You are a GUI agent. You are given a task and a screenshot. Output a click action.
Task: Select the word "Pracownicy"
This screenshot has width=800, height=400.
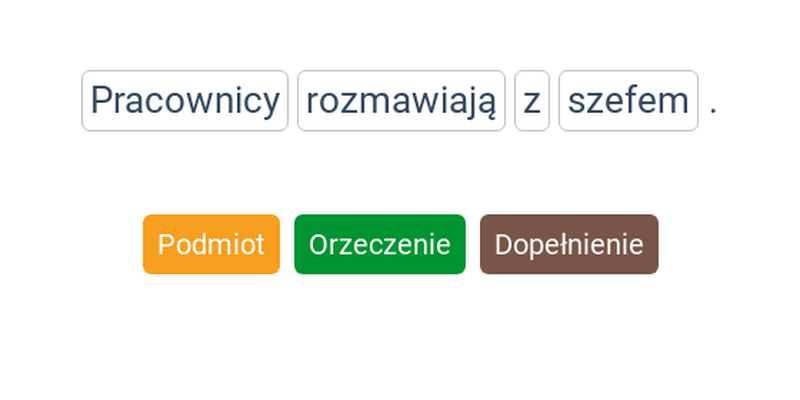185,101
